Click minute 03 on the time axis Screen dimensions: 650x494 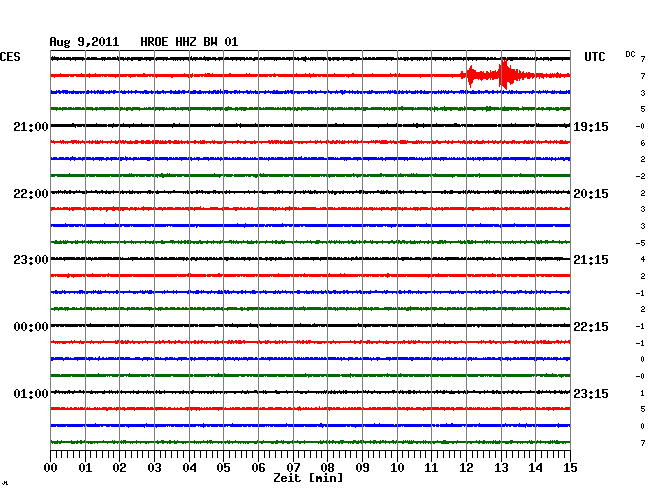[x=154, y=468]
